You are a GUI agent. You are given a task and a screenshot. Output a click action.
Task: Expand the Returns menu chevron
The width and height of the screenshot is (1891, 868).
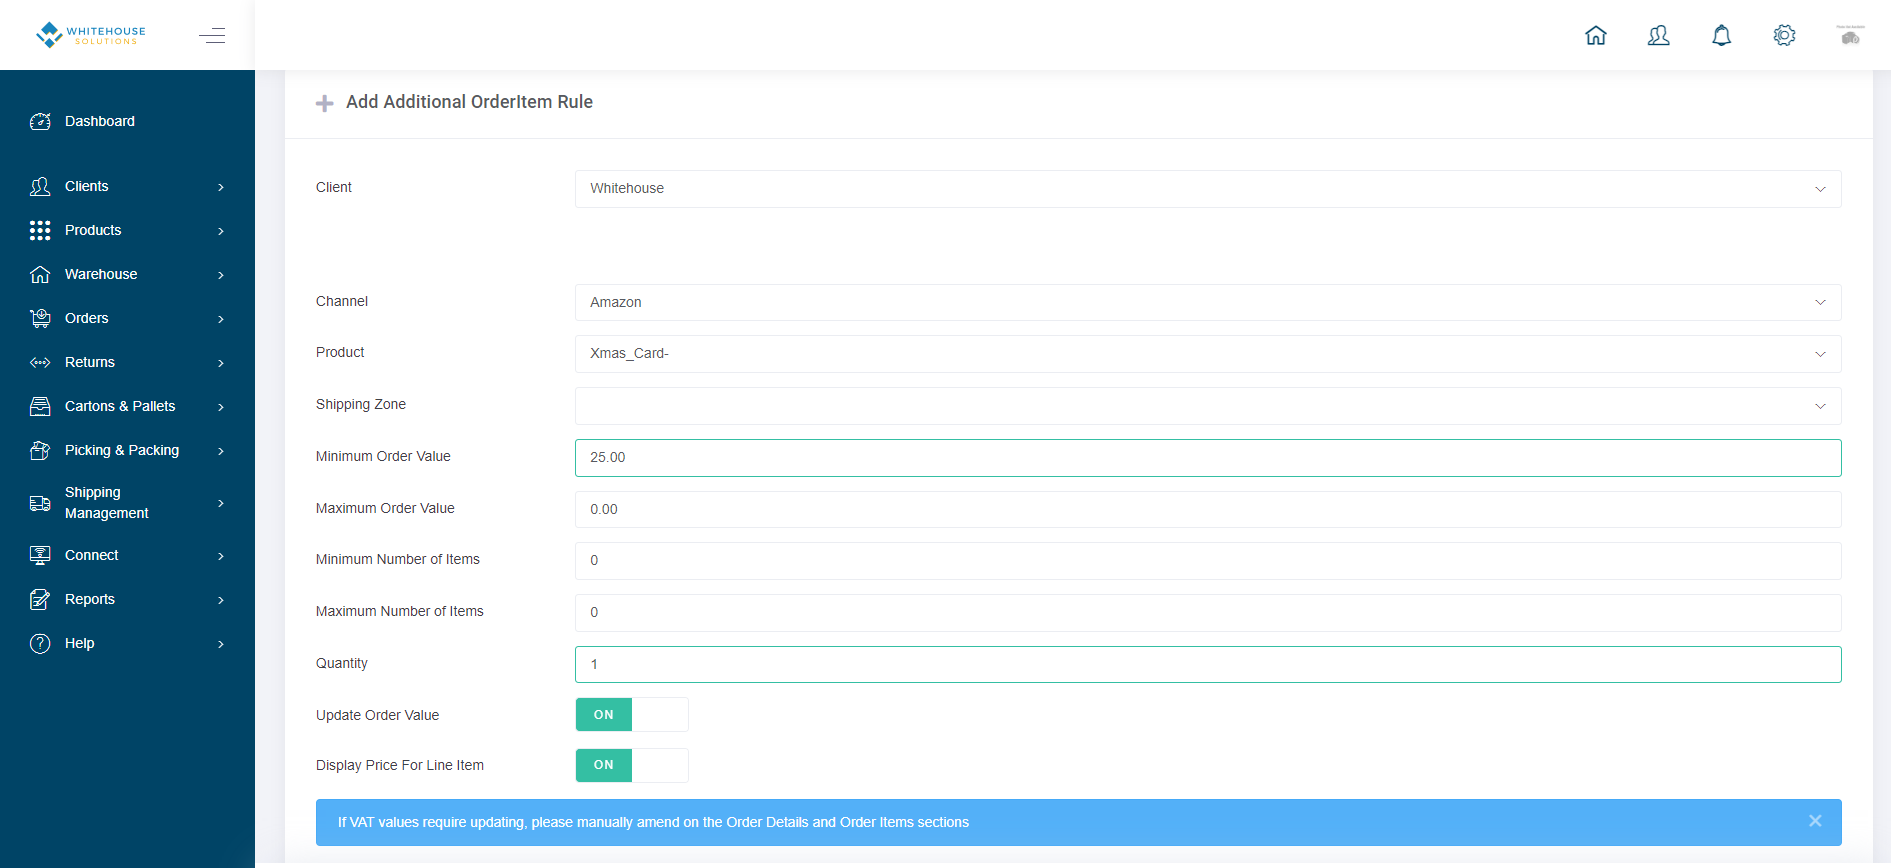click(x=221, y=363)
